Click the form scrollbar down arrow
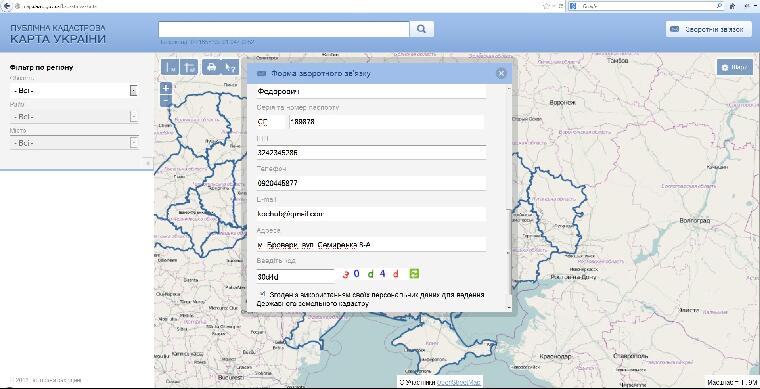 508,307
